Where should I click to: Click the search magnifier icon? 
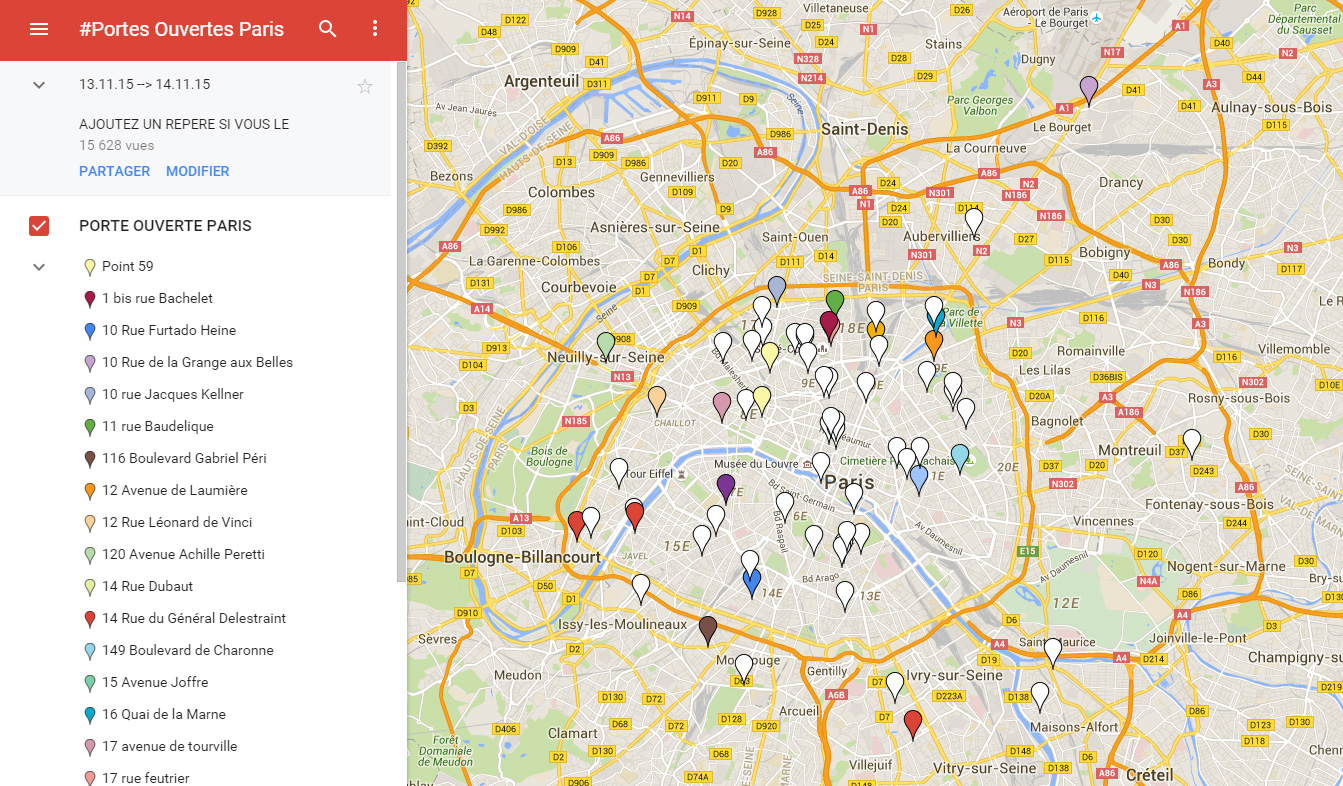pyautogui.click(x=328, y=29)
